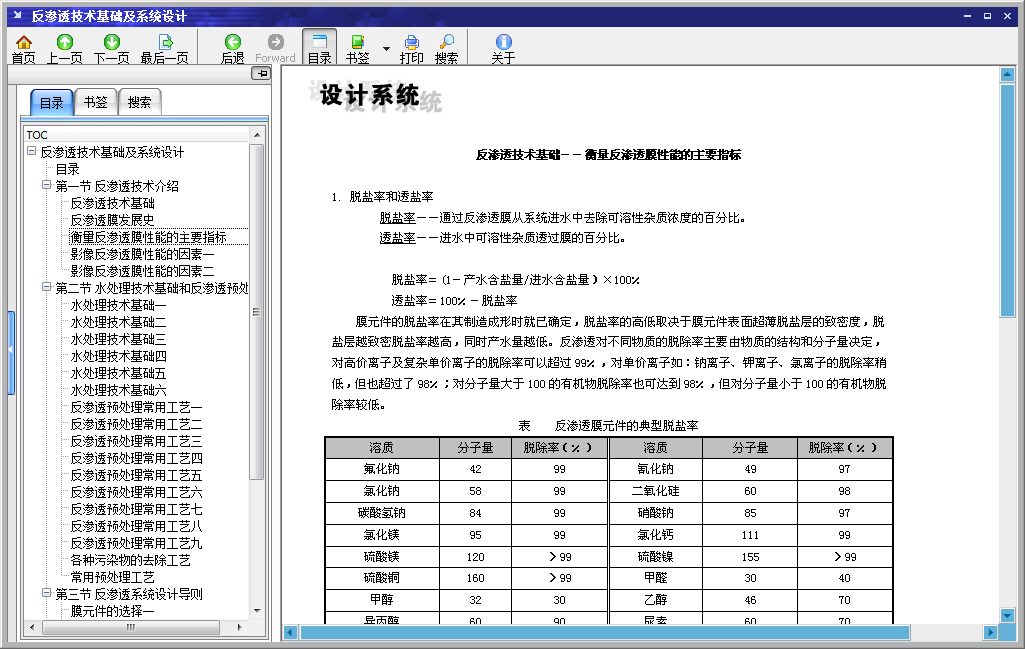1025x649 pixels.
Task: Click the Forward toolbar icon
Action: [276, 43]
